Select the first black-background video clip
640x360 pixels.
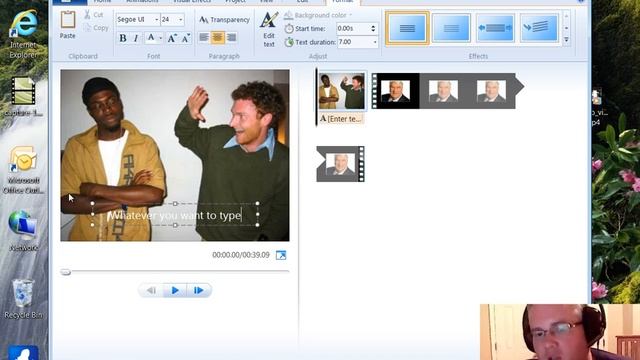tap(396, 91)
